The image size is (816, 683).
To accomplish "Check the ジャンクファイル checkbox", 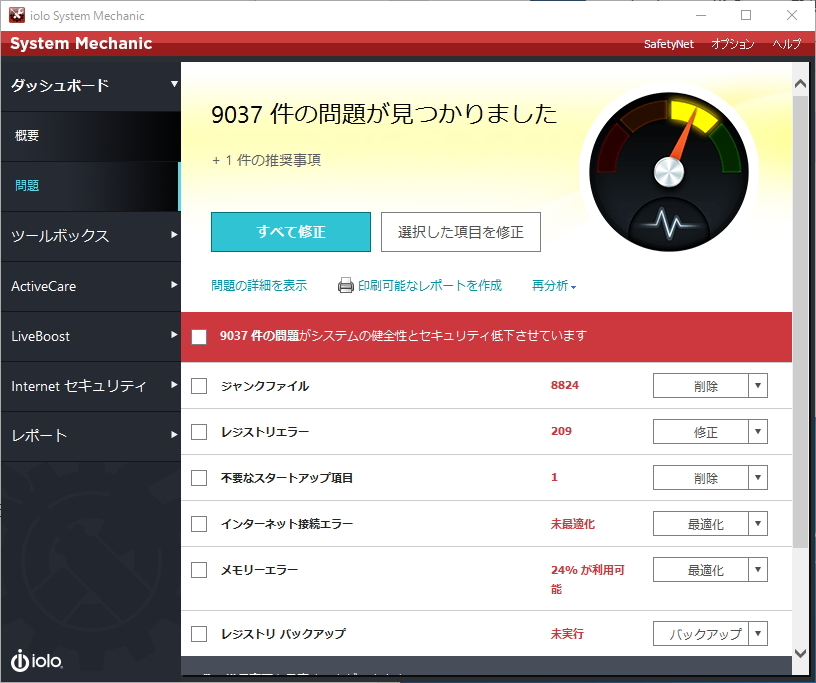I will pyautogui.click(x=199, y=386).
